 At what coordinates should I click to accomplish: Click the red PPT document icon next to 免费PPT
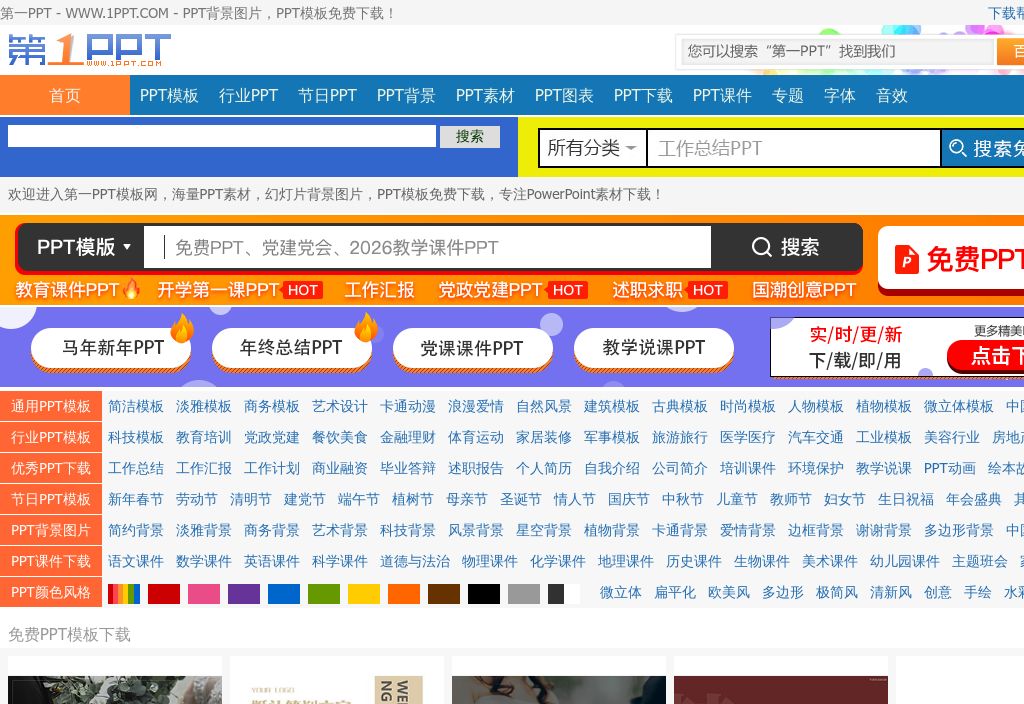908,260
